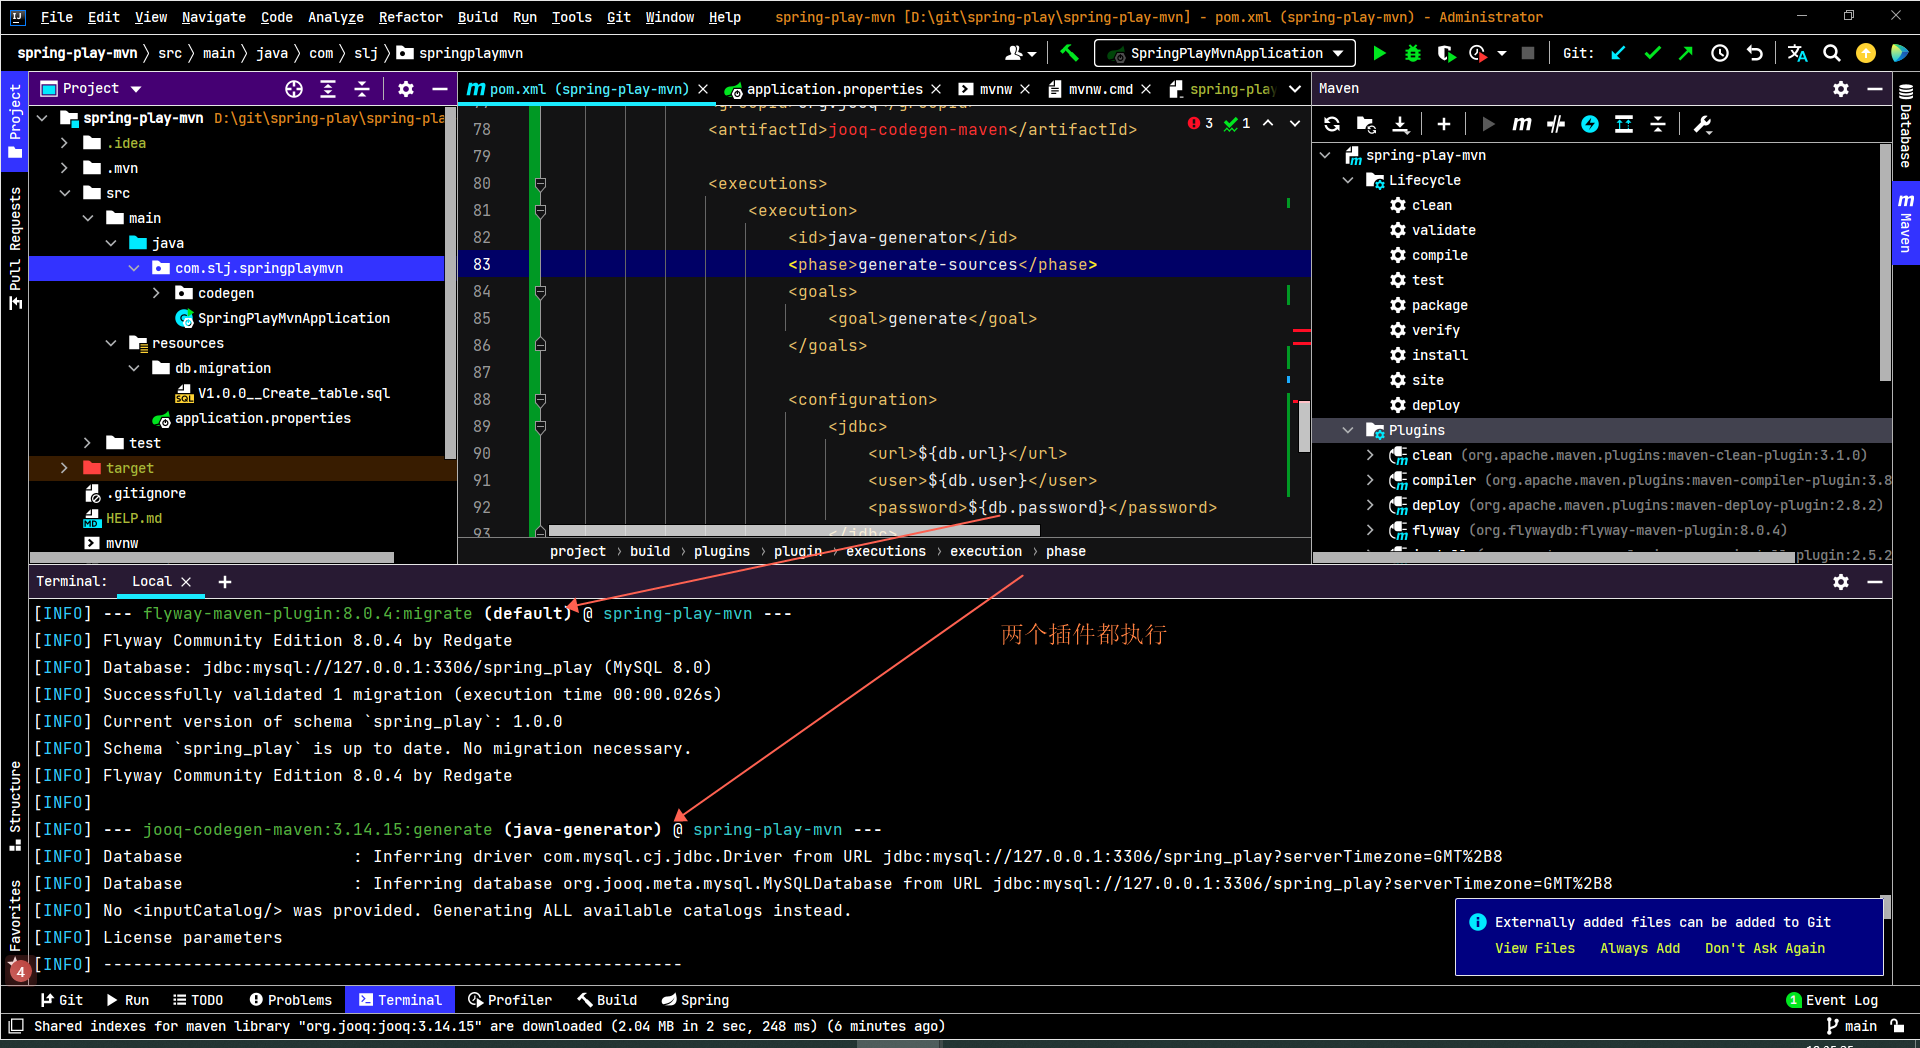Viewport: 1920px width, 1048px height.
Task: Execute Maven goal with the m icon
Action: point(1521,124)
